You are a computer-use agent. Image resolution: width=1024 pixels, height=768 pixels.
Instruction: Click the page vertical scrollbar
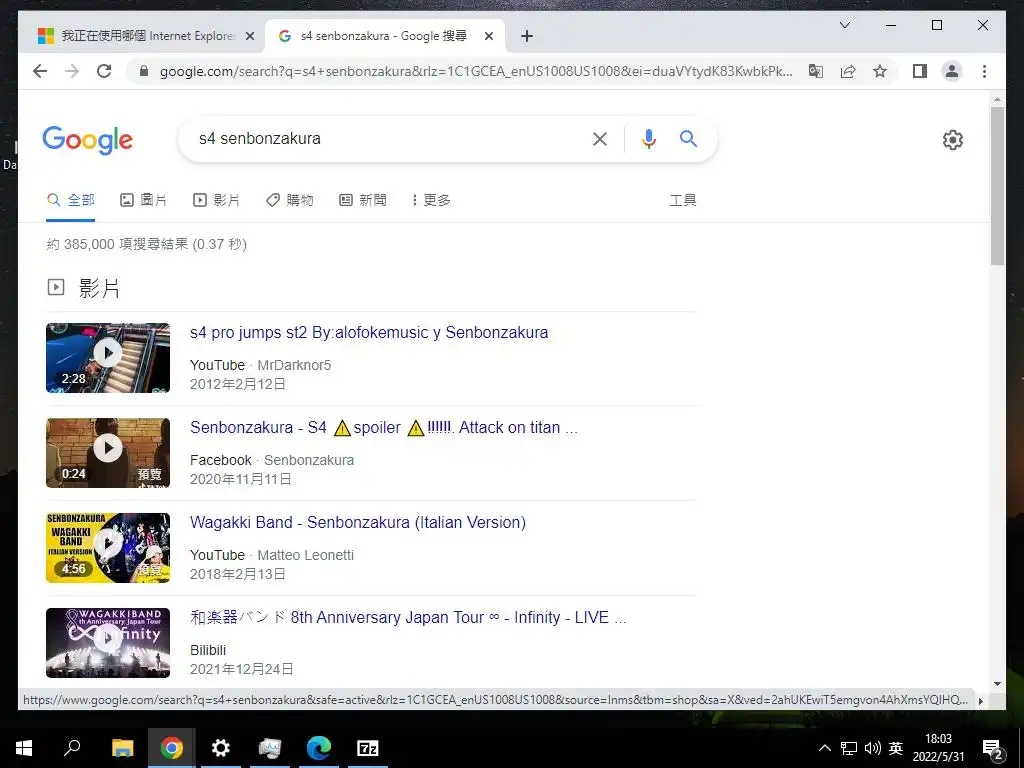pyautogui.click(x=997, y=185)
